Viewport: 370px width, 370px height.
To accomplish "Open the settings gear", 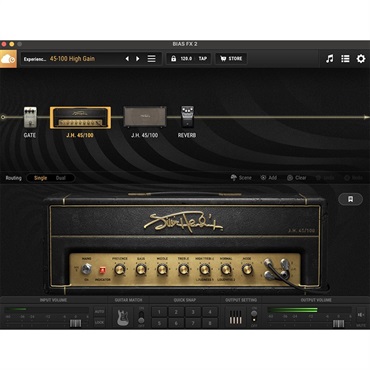I will [361, 59].
